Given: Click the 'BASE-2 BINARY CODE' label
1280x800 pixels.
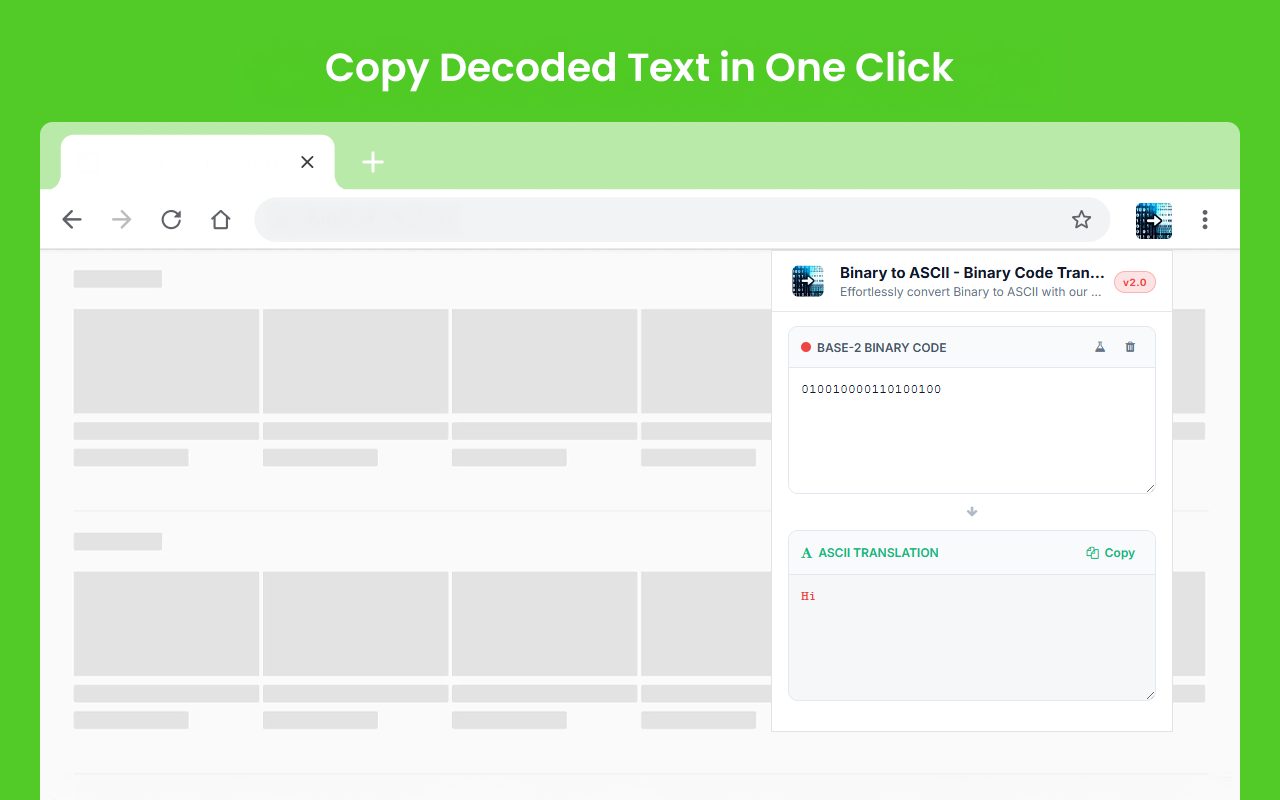Looking at the screenshot, I should (x=881, y=348).
